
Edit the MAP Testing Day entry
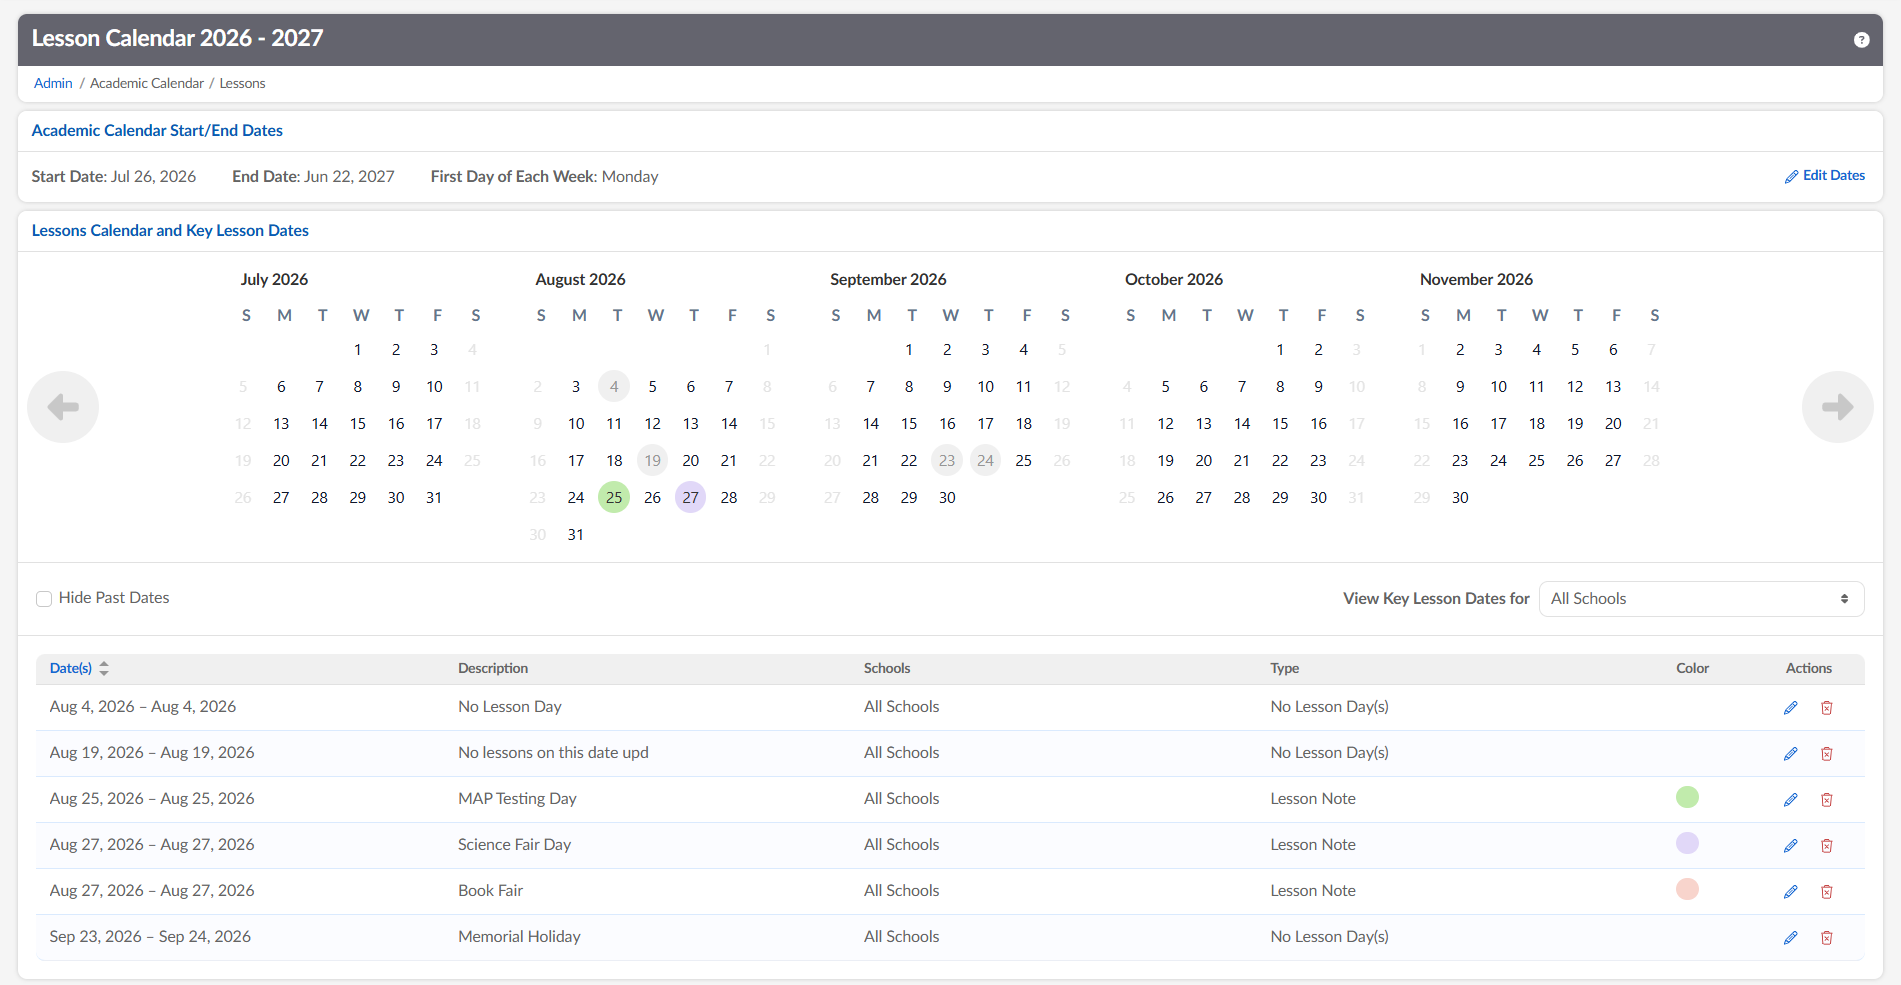pyautogui.click(x=1790, y=800)
